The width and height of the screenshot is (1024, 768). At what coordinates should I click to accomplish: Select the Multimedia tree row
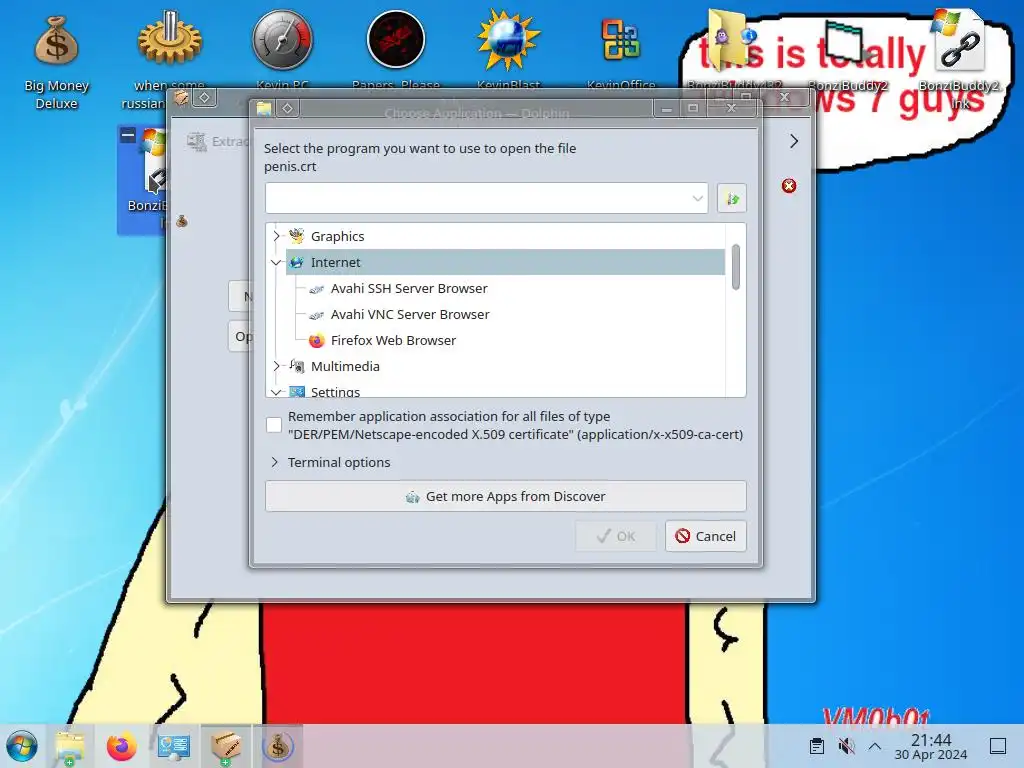click(505, 366)
